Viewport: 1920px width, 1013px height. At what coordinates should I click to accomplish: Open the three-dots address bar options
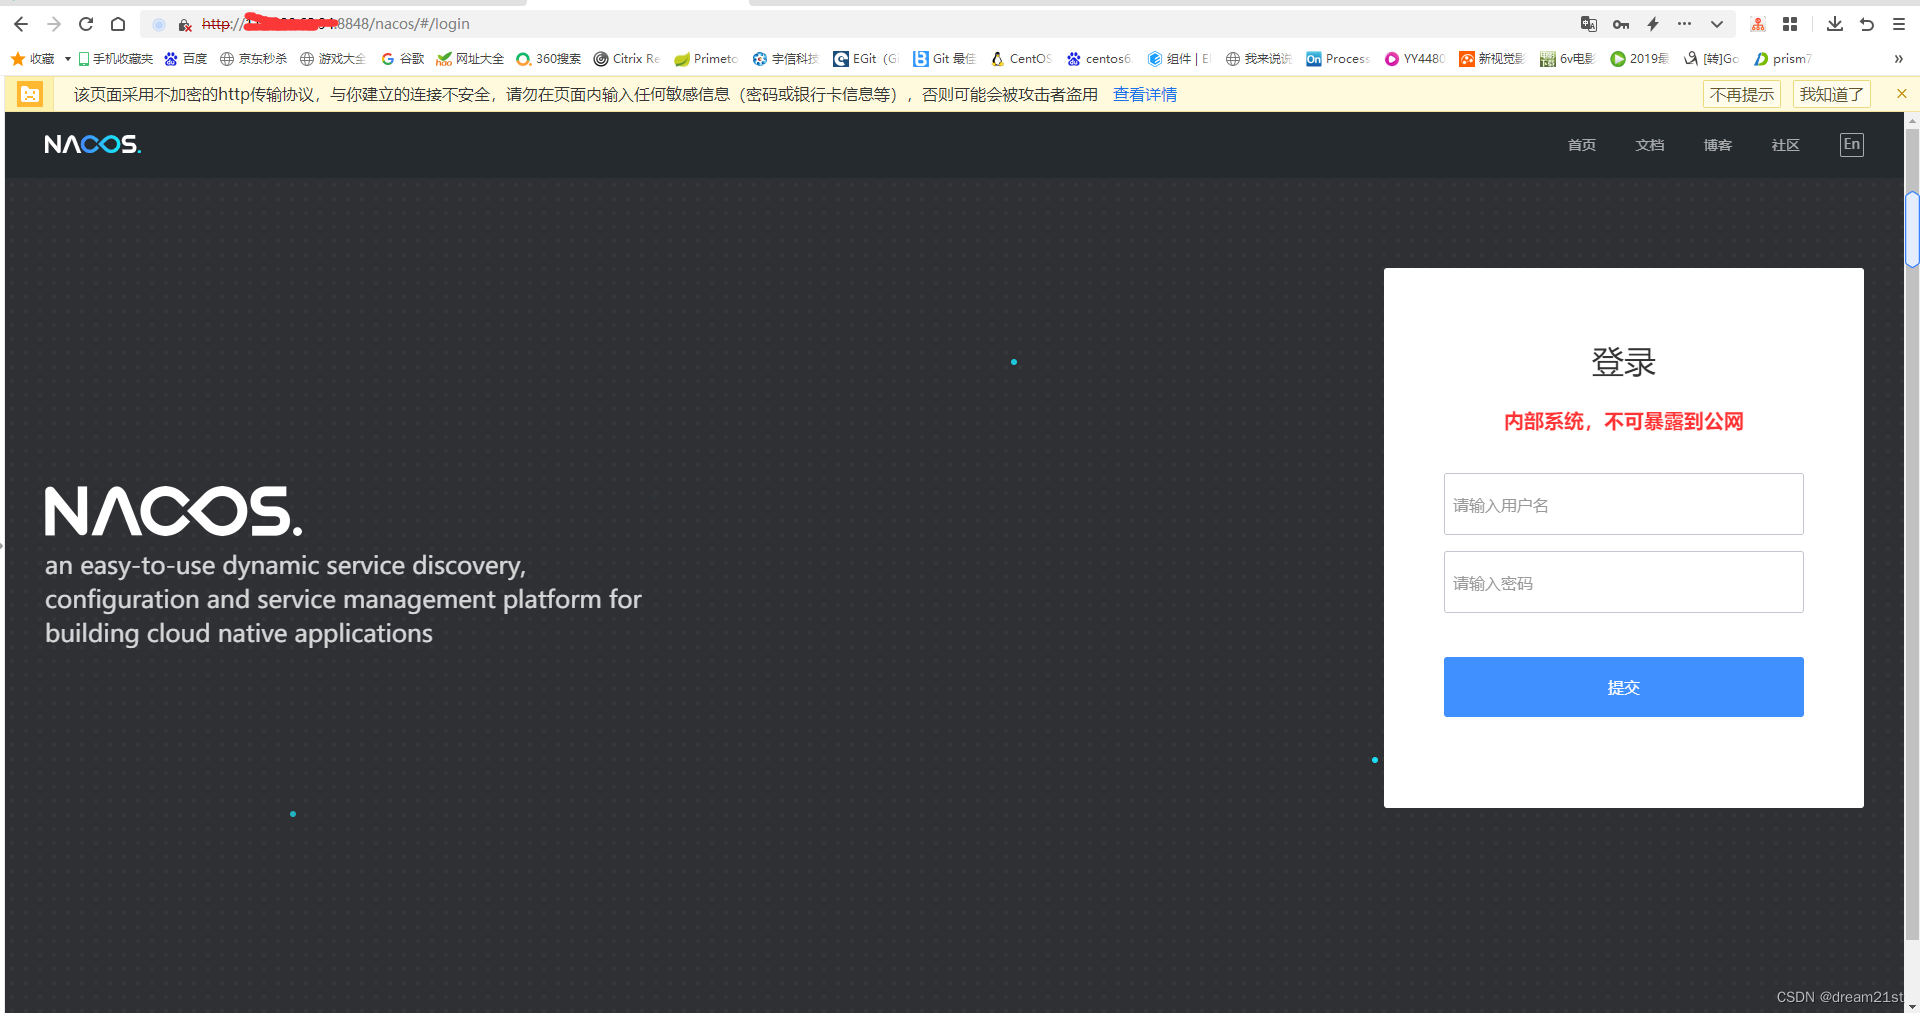pos(1685,24)
